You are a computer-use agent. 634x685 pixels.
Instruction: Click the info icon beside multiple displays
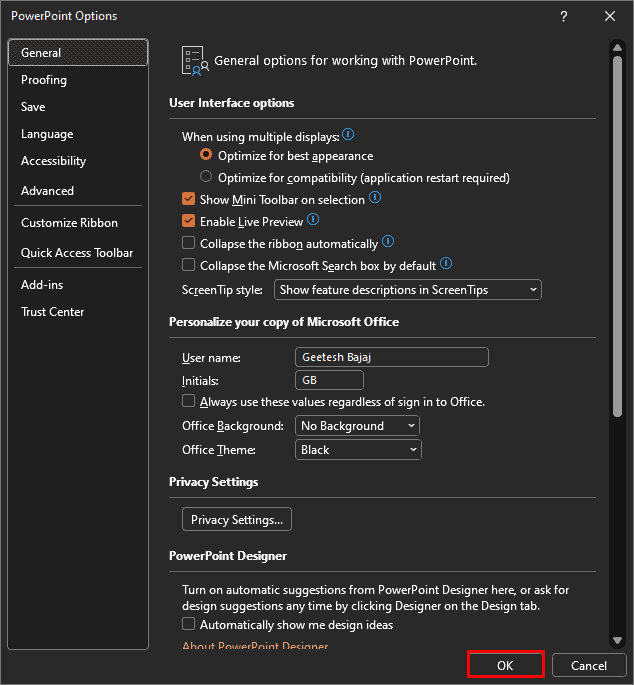(x=348, y=135)
